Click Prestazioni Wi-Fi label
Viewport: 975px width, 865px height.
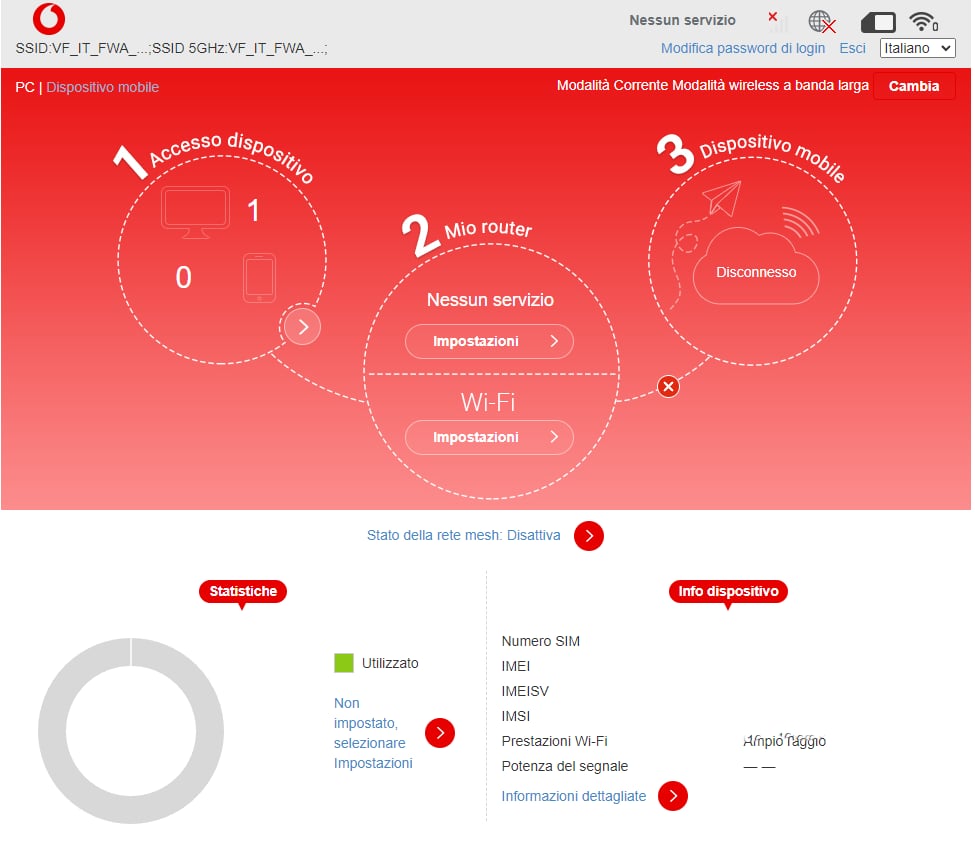[x=555, y=741]
